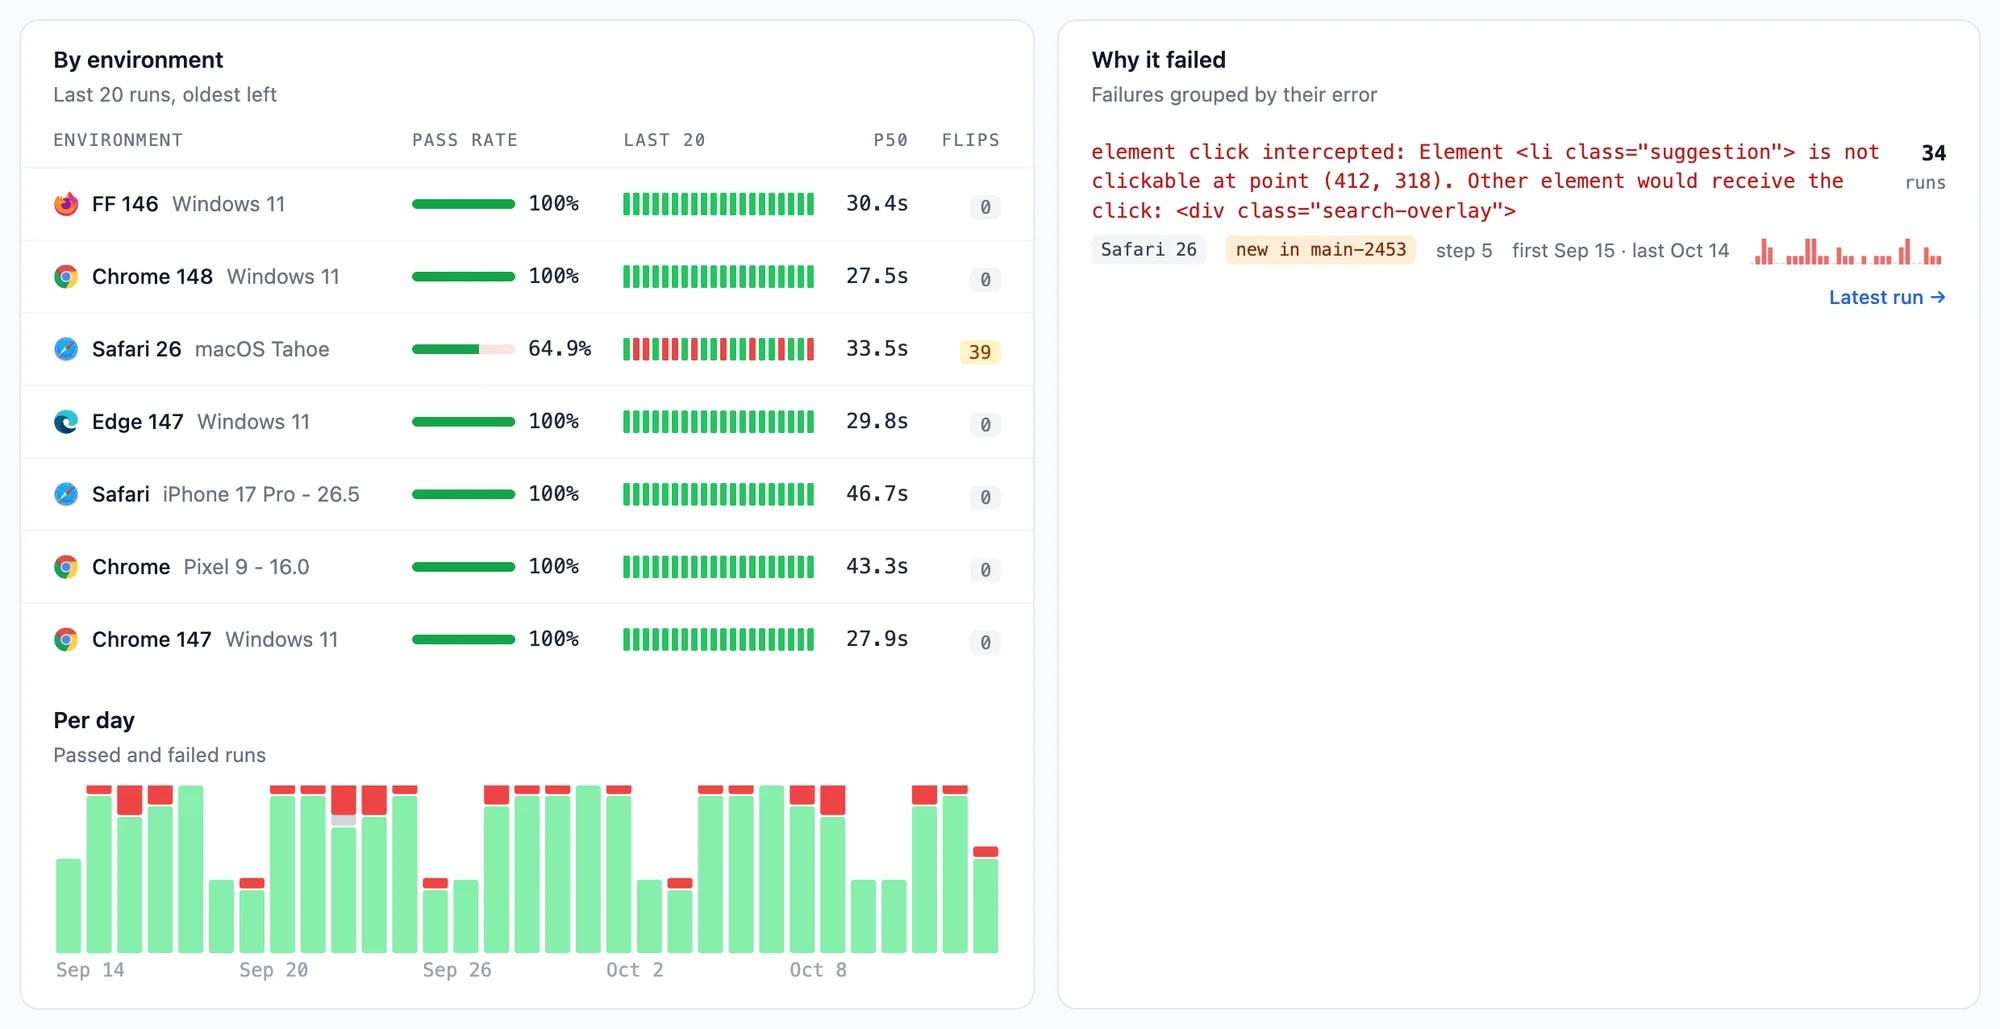Click the last daily bar in Per day chart

986,900
